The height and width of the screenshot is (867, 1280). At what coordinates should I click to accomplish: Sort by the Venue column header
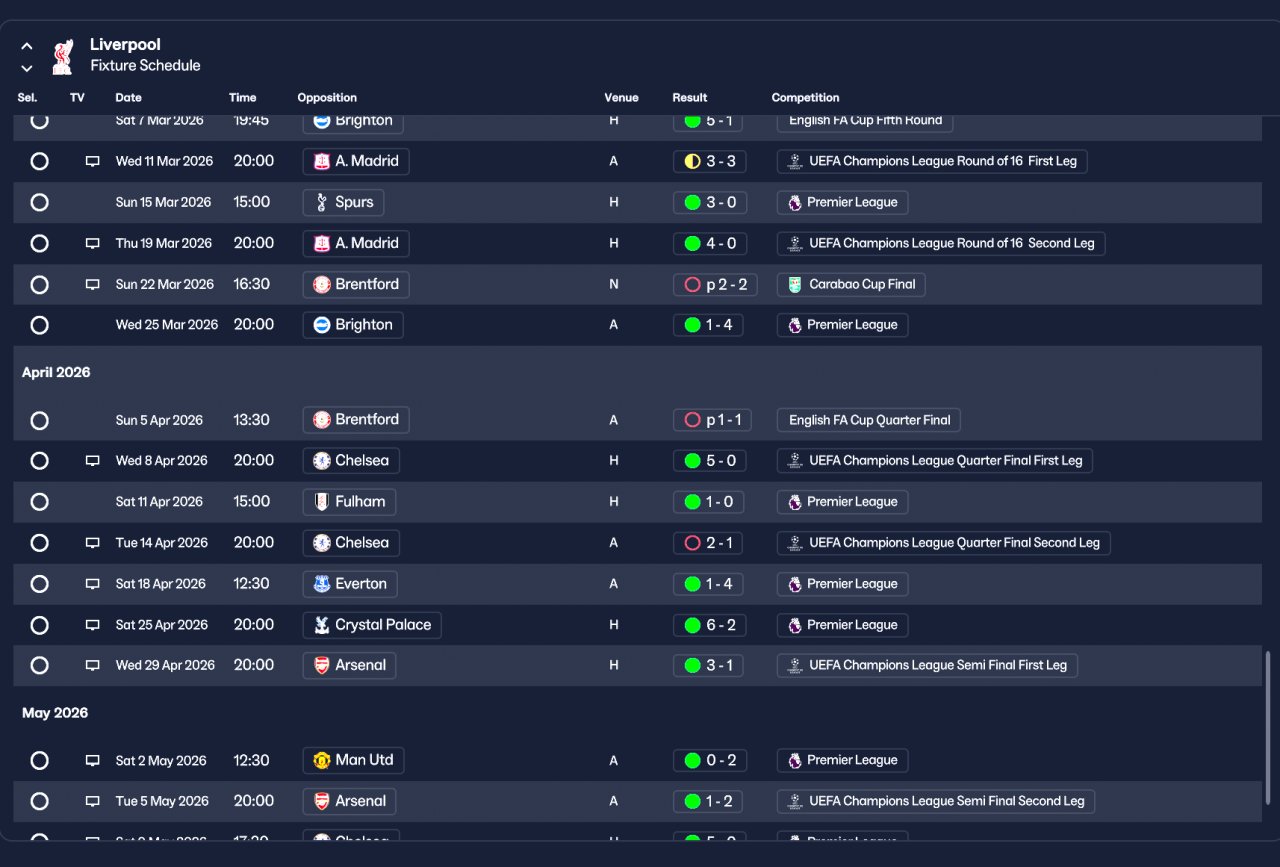(621, 98)
